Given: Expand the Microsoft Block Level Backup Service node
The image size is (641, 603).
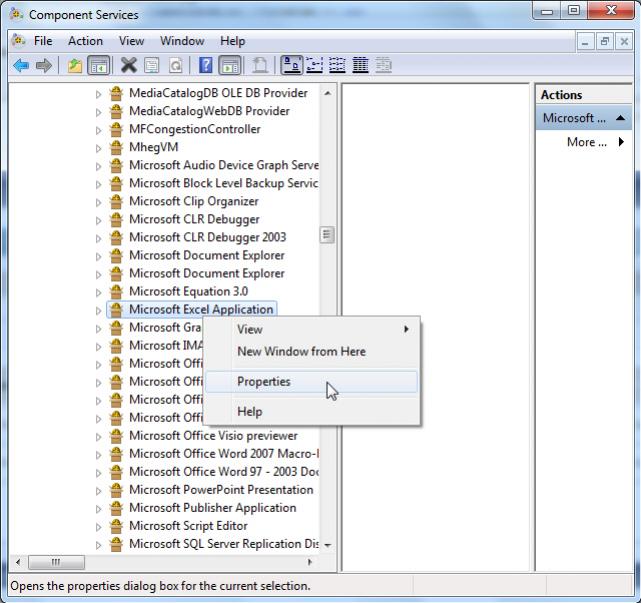Looking at the screenshot, I should (x=98, y=184).
